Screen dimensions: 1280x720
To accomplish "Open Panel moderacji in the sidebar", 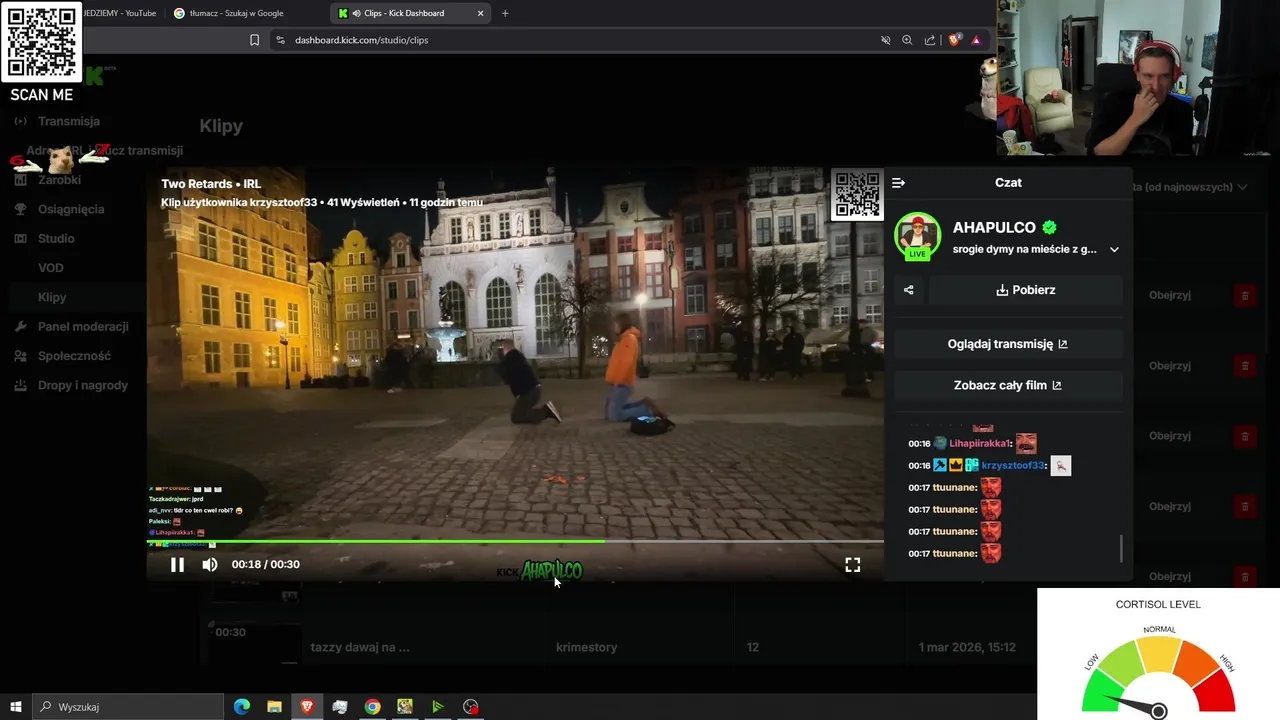I will 83,326.
